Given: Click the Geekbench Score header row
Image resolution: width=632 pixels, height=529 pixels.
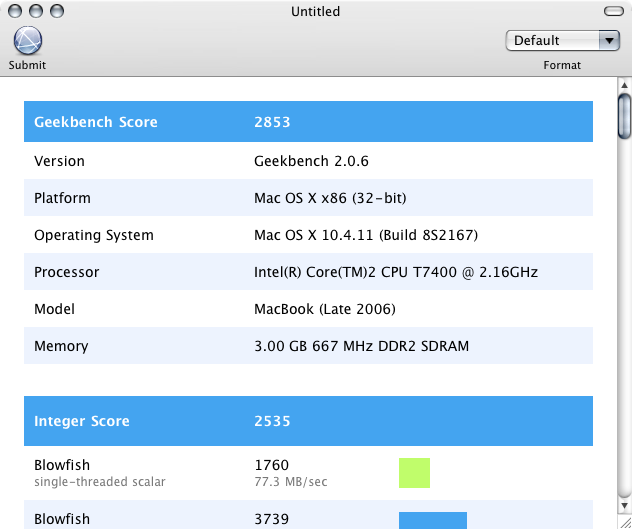Looking at the screenshot, I should tap(308, 122).
